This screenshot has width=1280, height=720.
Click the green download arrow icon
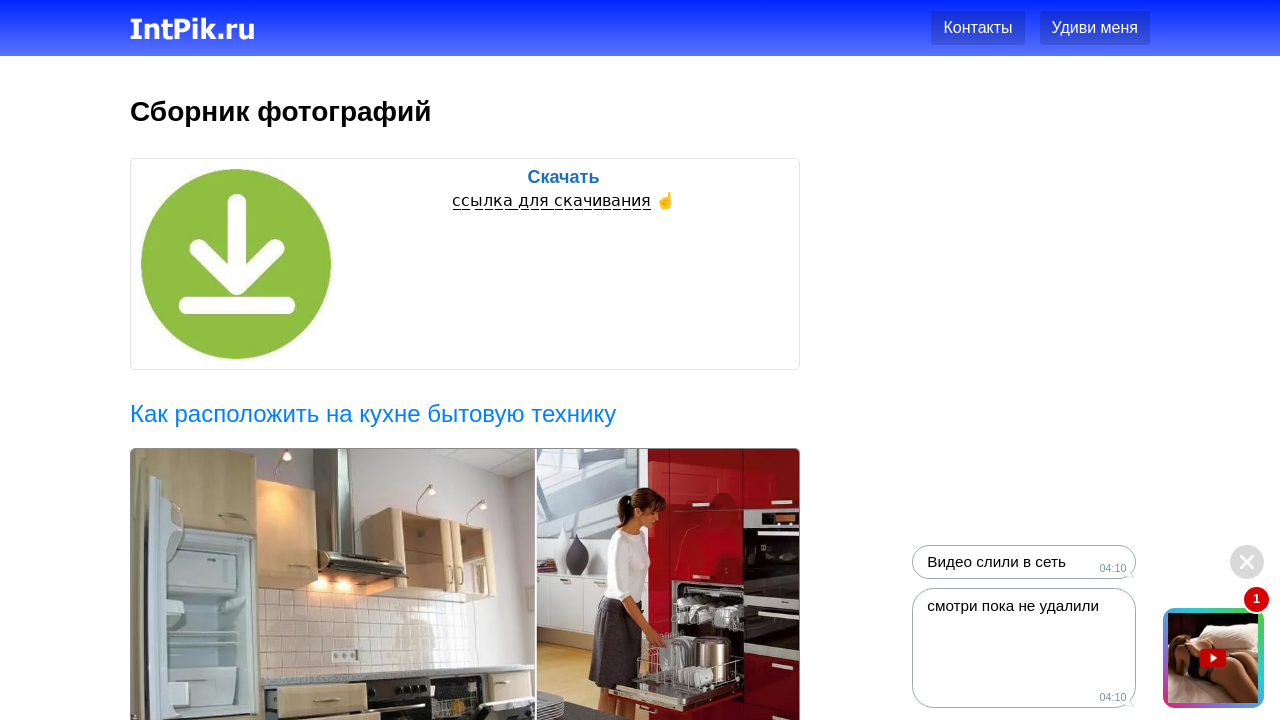tap(236, 264)
